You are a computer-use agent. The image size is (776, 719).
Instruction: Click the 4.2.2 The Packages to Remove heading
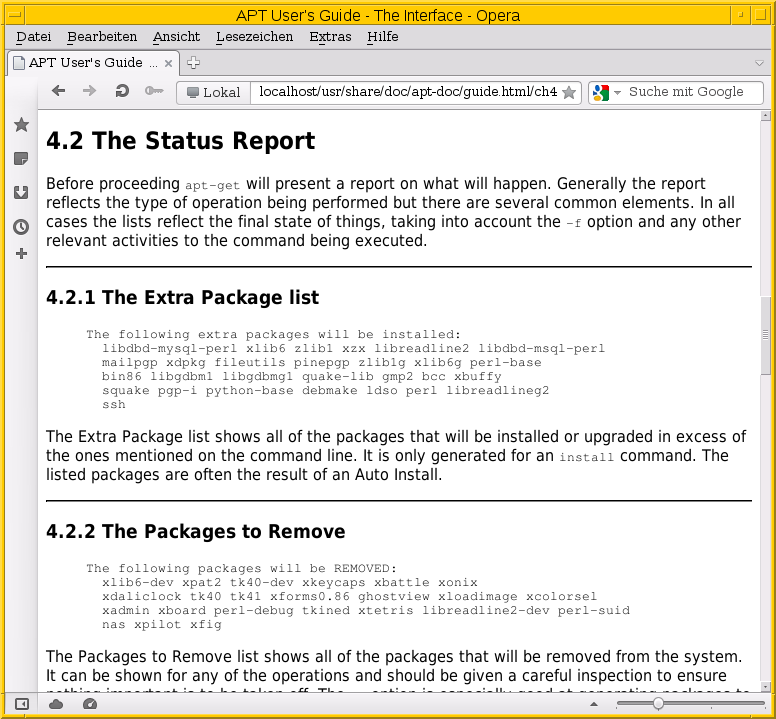195,531
